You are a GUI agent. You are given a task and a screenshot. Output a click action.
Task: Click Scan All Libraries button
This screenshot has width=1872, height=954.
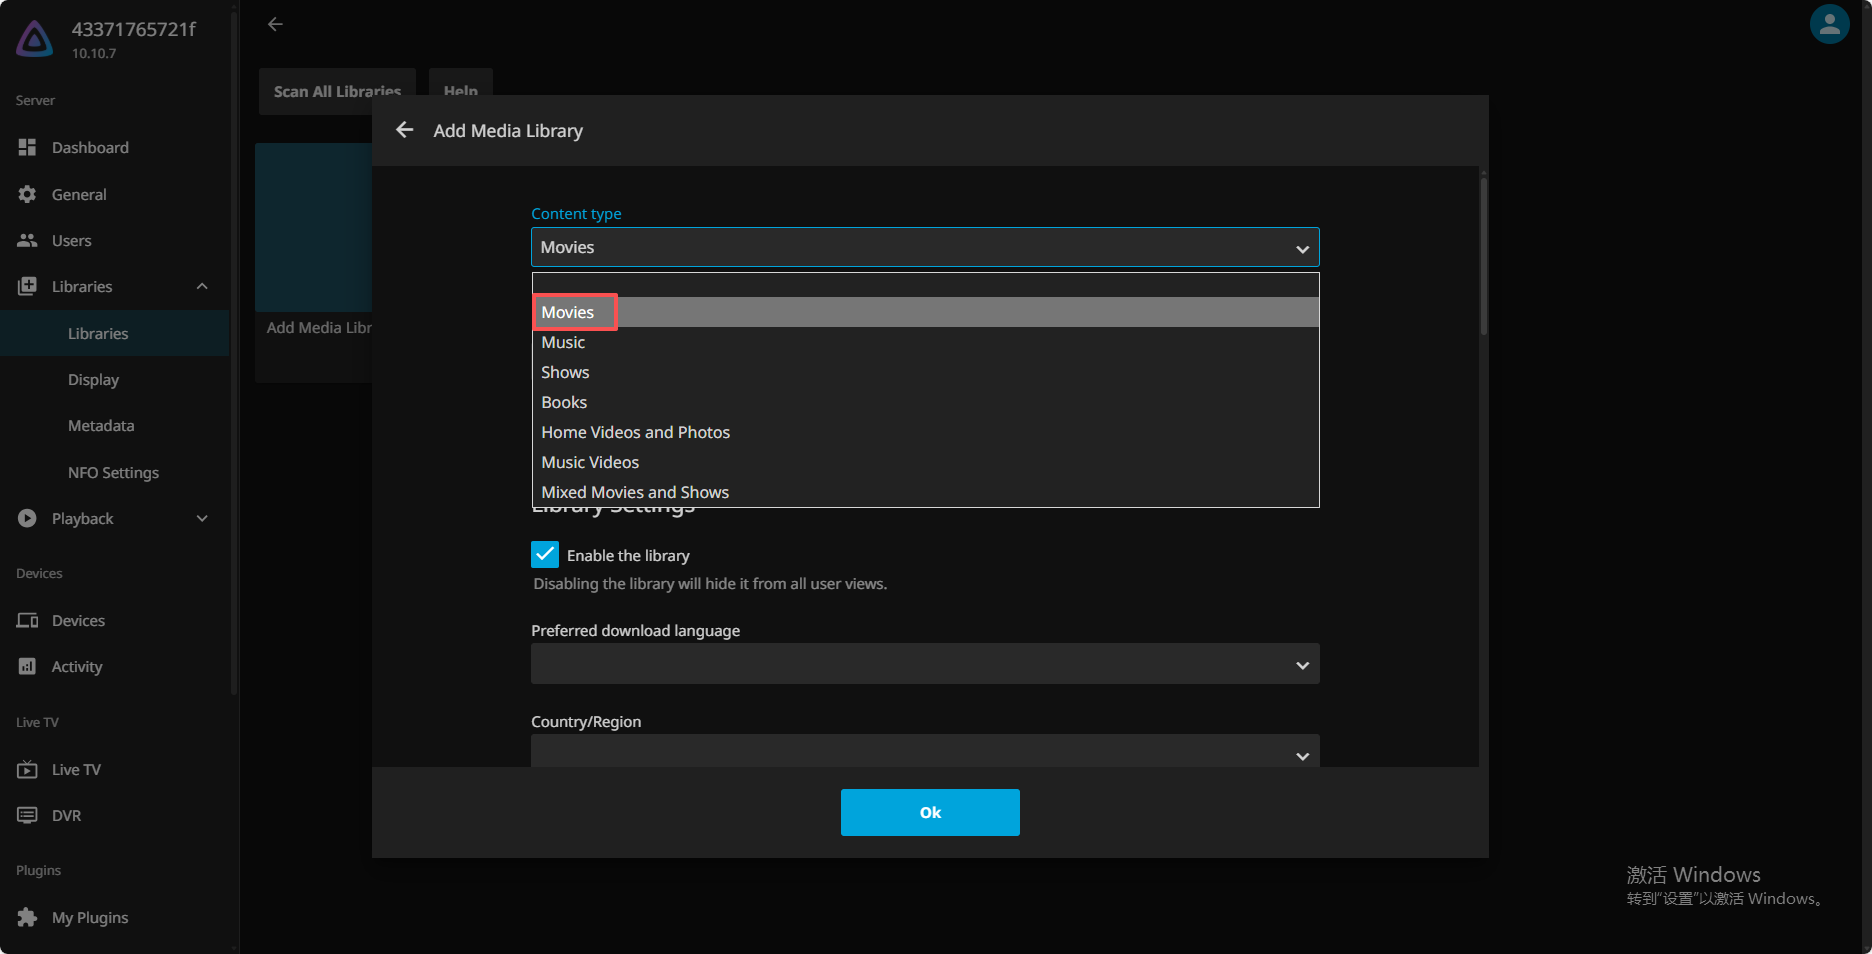pos(337,91)
